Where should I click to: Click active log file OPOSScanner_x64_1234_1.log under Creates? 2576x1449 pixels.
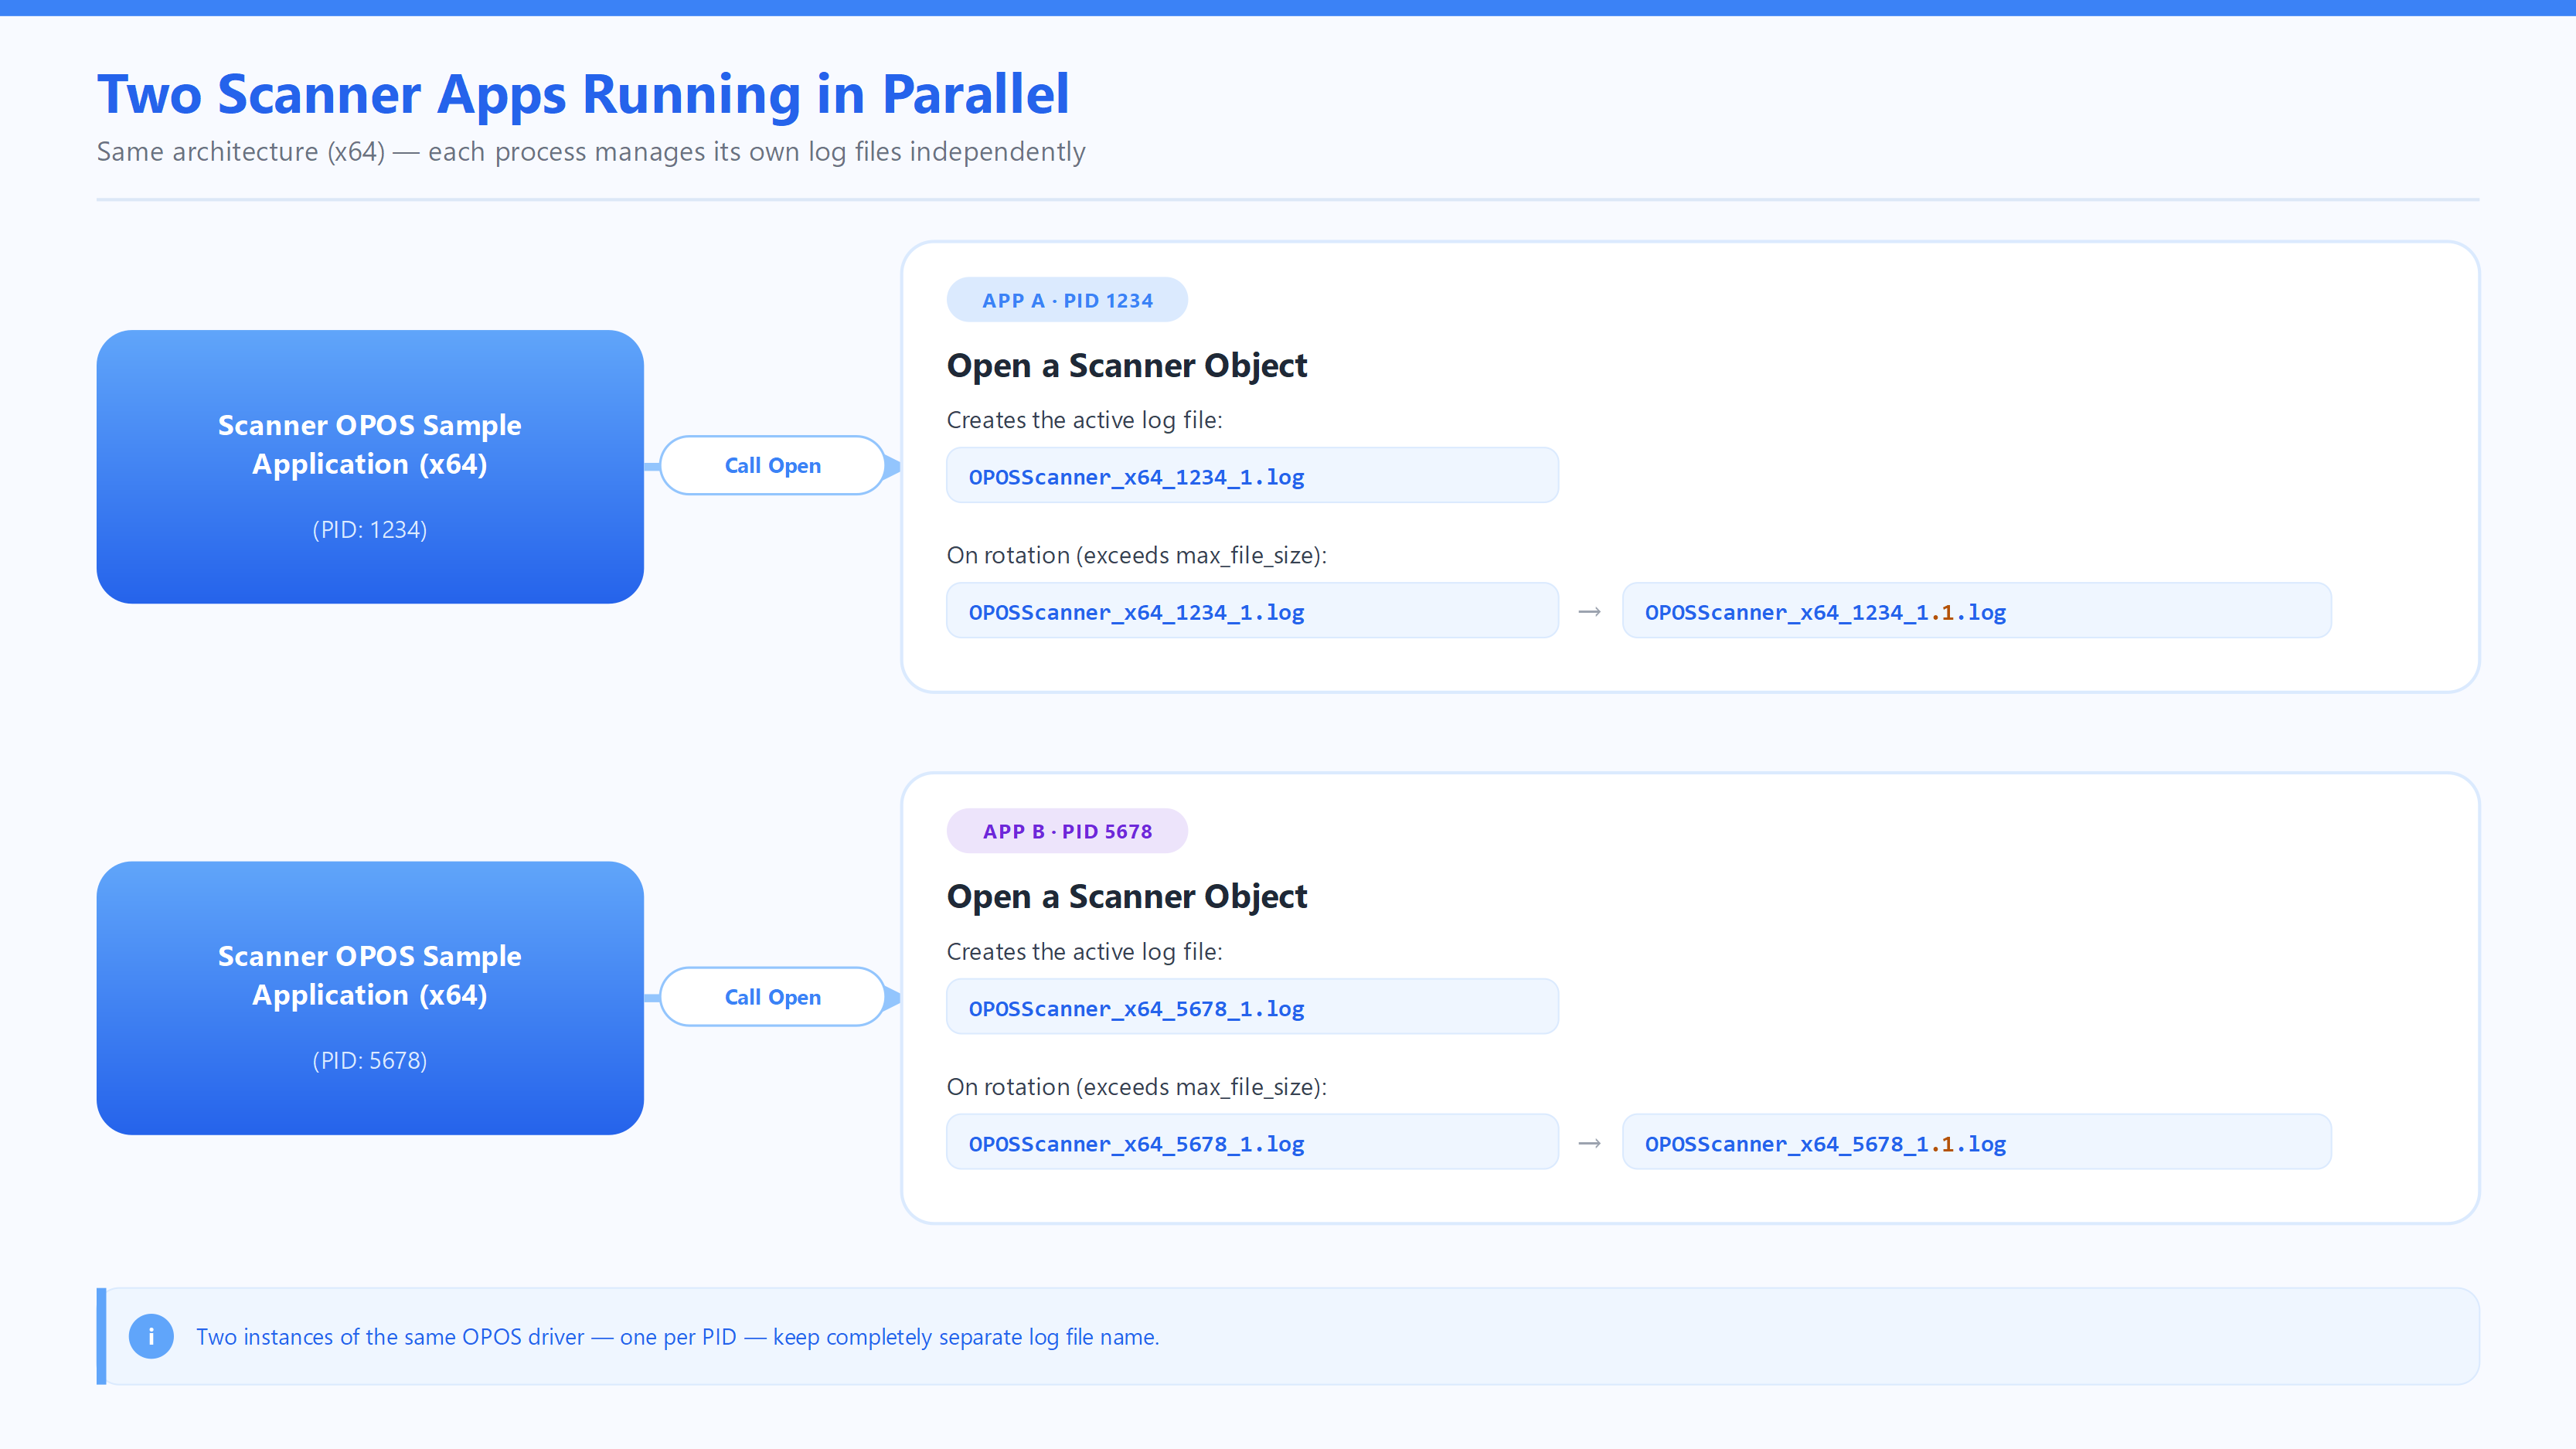click(1252, 476)
